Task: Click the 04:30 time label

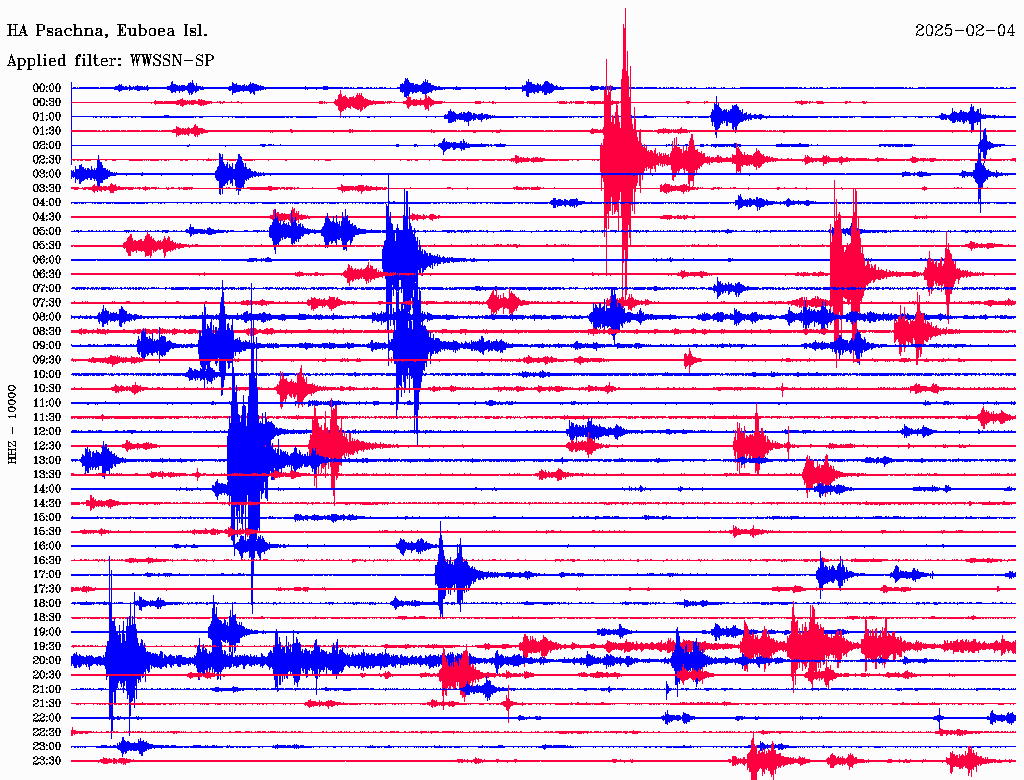Action: 47,217
